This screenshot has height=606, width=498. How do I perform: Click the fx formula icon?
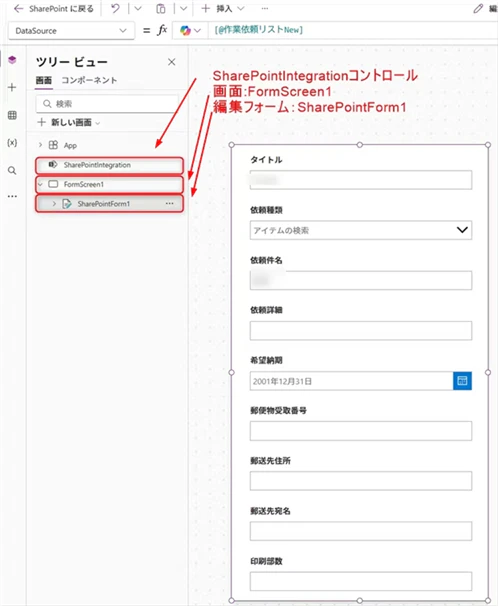pos(162,30)
